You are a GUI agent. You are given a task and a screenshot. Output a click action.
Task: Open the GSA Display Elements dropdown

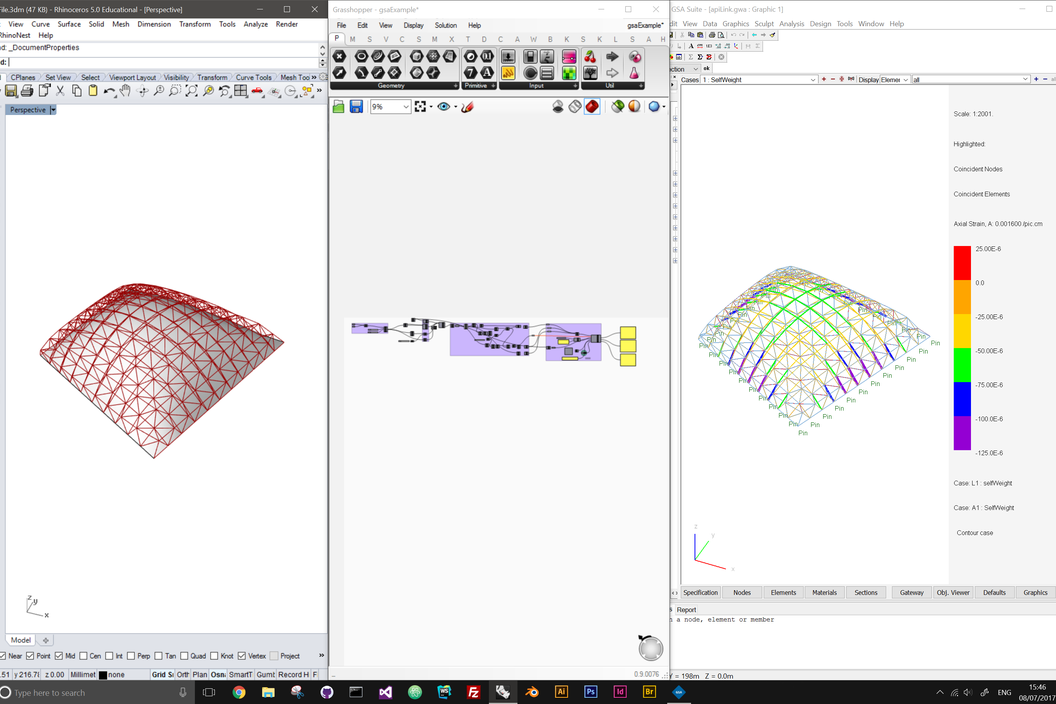(x=906, y=79)
